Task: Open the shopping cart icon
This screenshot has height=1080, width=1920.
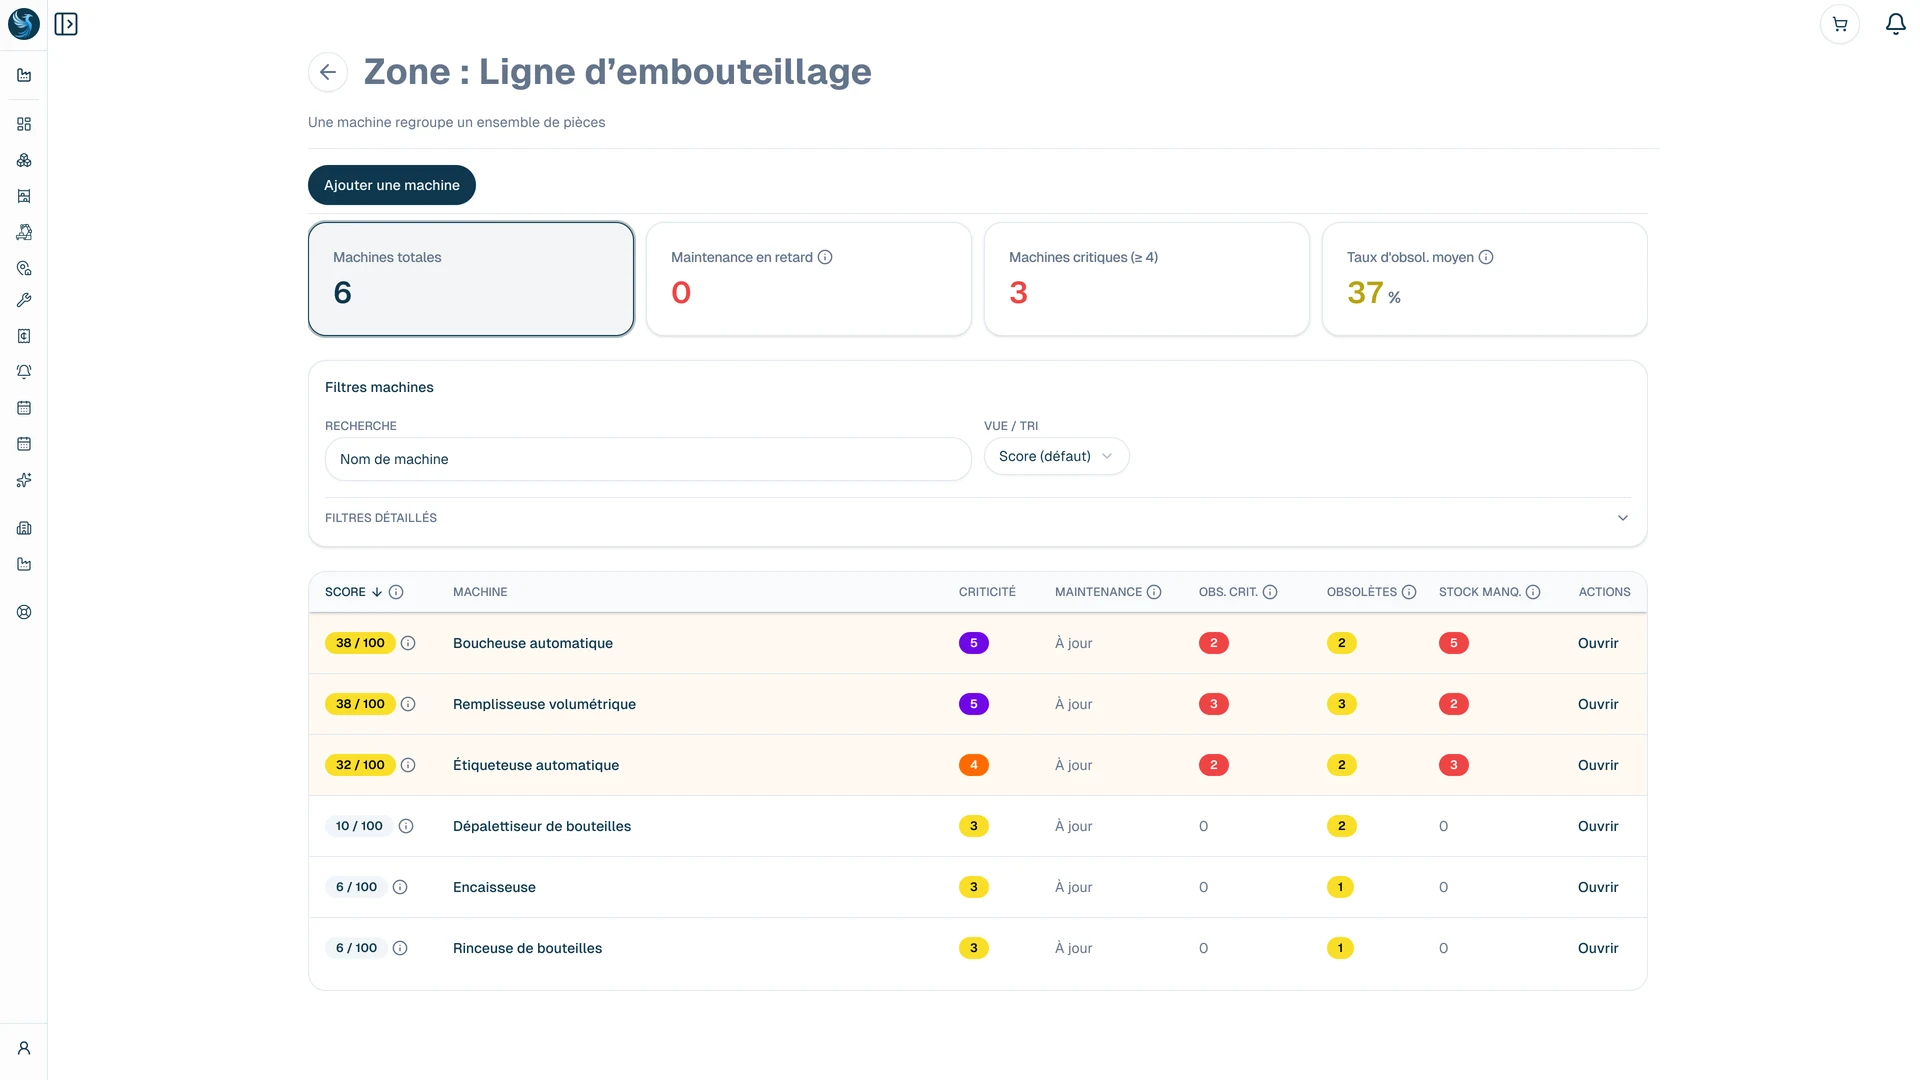Action: pyautogui.click(x=1840, y=24)
